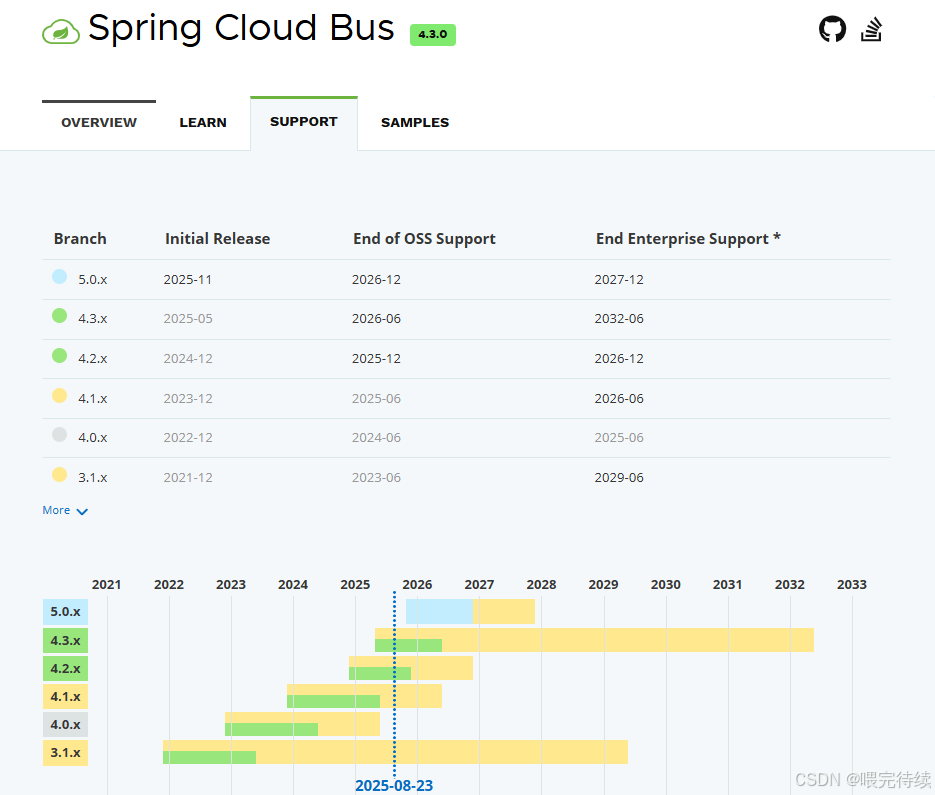Click the 4.0.x green OSS support bar
This screenshot has width=935, height=795.
click(271, 729)
